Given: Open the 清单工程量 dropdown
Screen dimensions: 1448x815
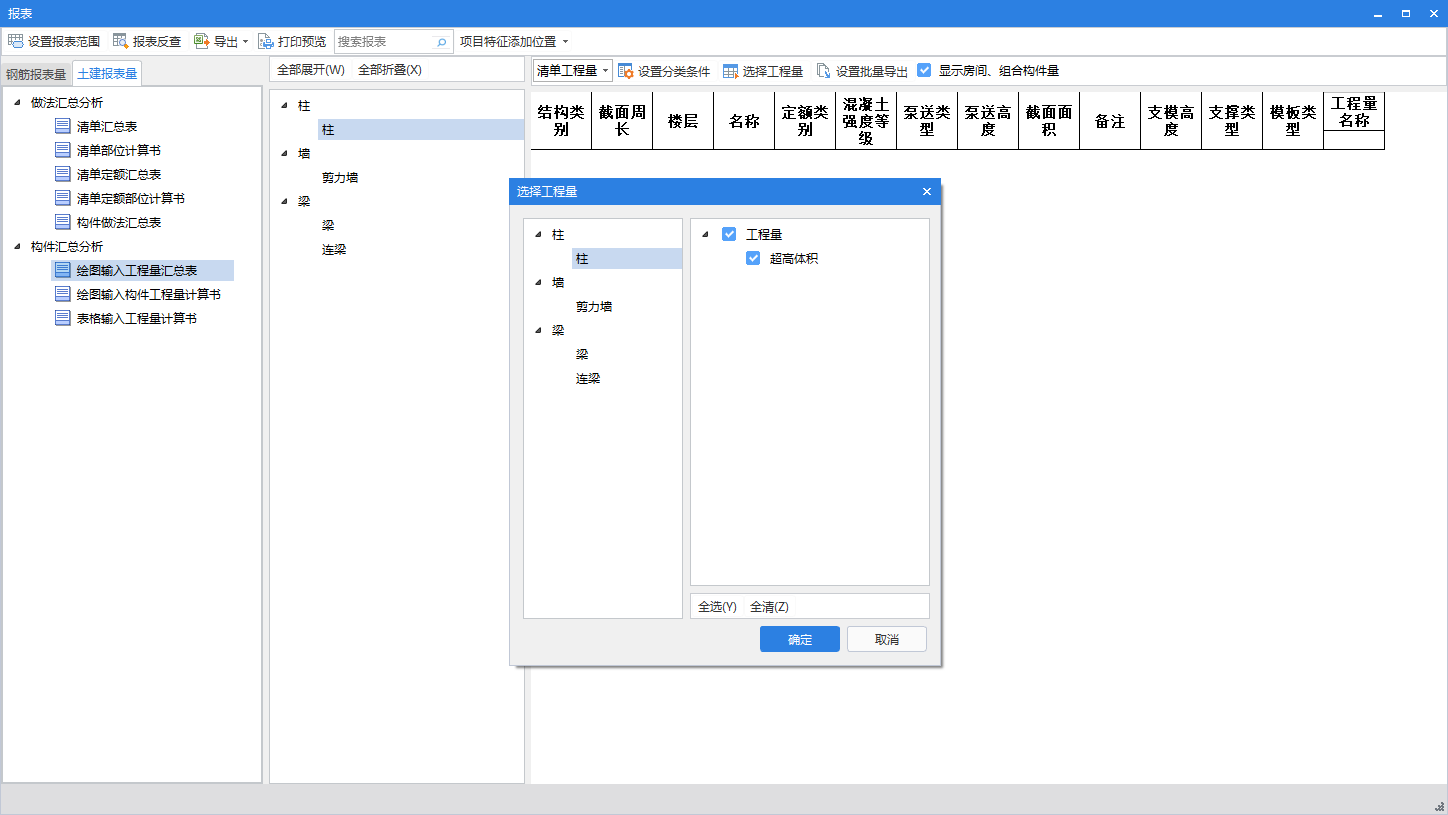Looking at the screenshot, I should click(x=606, y=71).
